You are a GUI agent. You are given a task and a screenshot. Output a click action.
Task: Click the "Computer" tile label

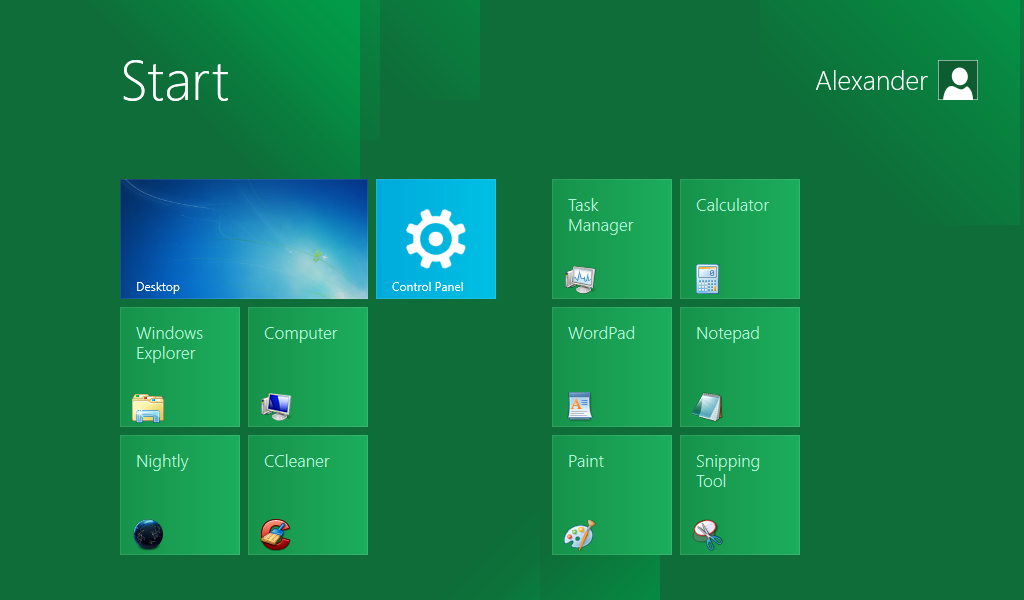[x=301, y=334]
